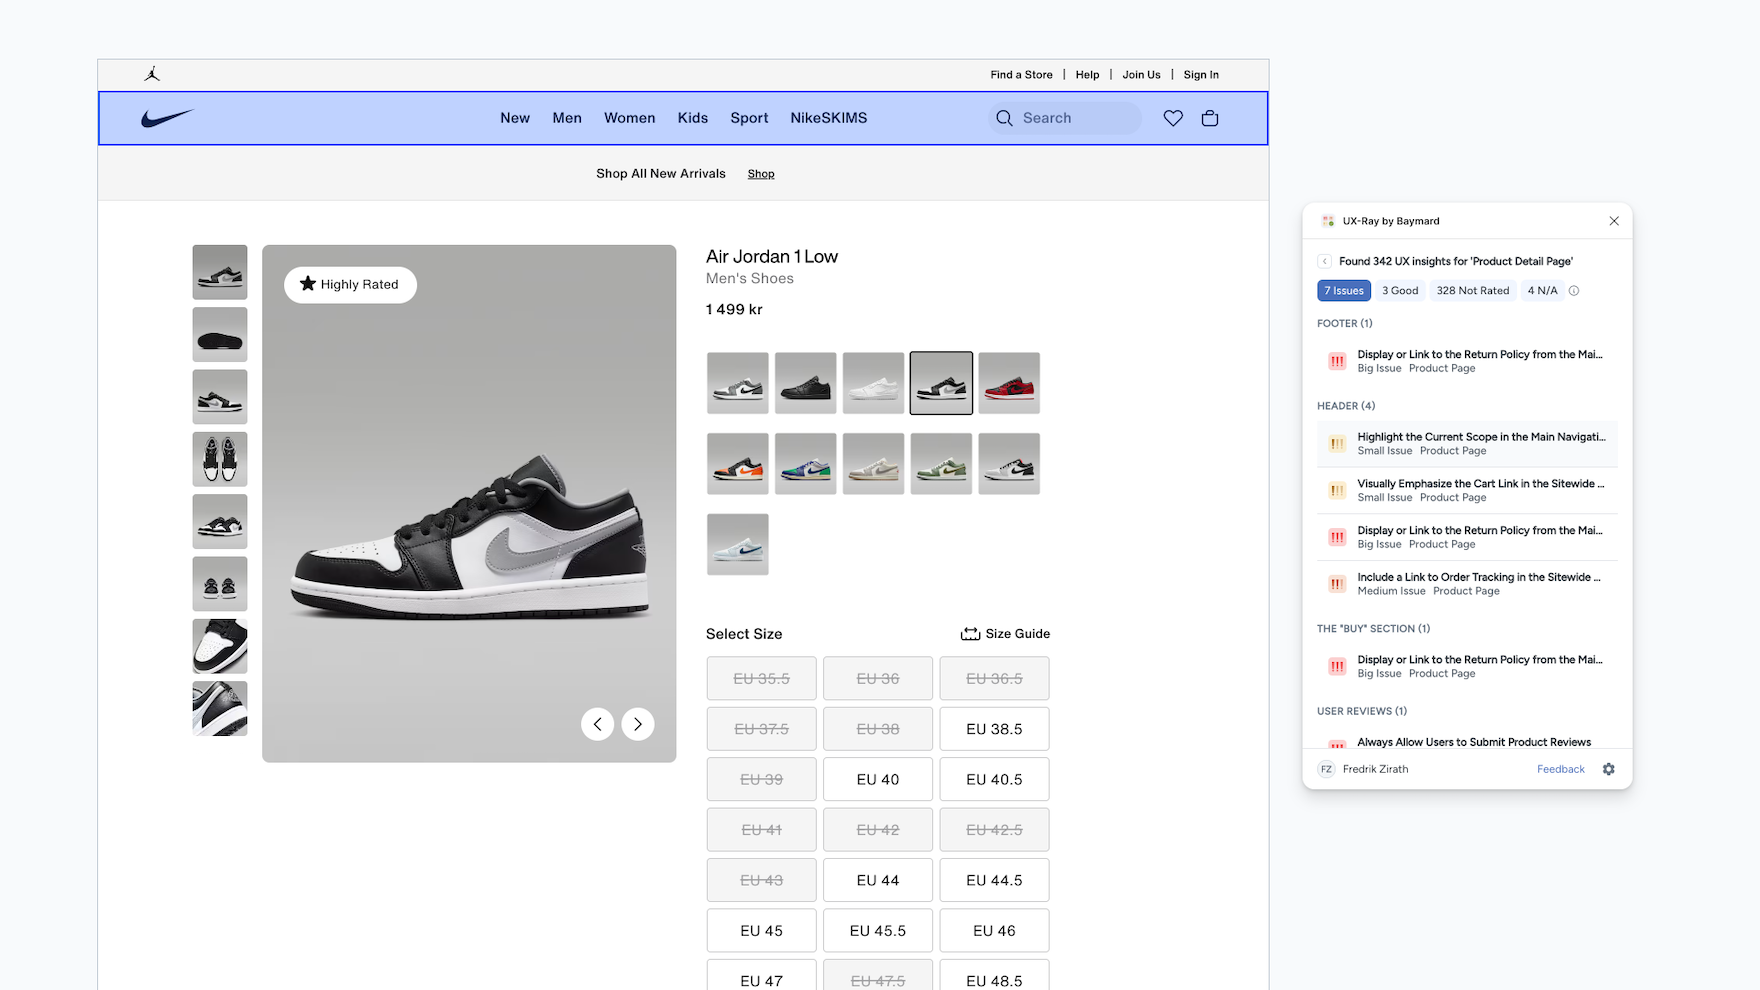Select size EU 40
This screenshot has height=990, width=1760.
(878, 779)
